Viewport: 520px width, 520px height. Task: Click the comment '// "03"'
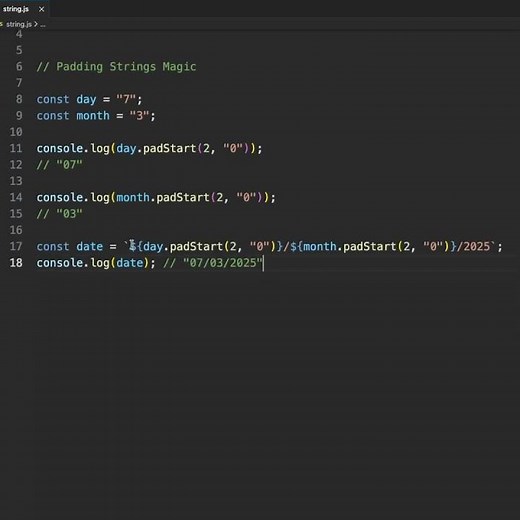point(59,214)
